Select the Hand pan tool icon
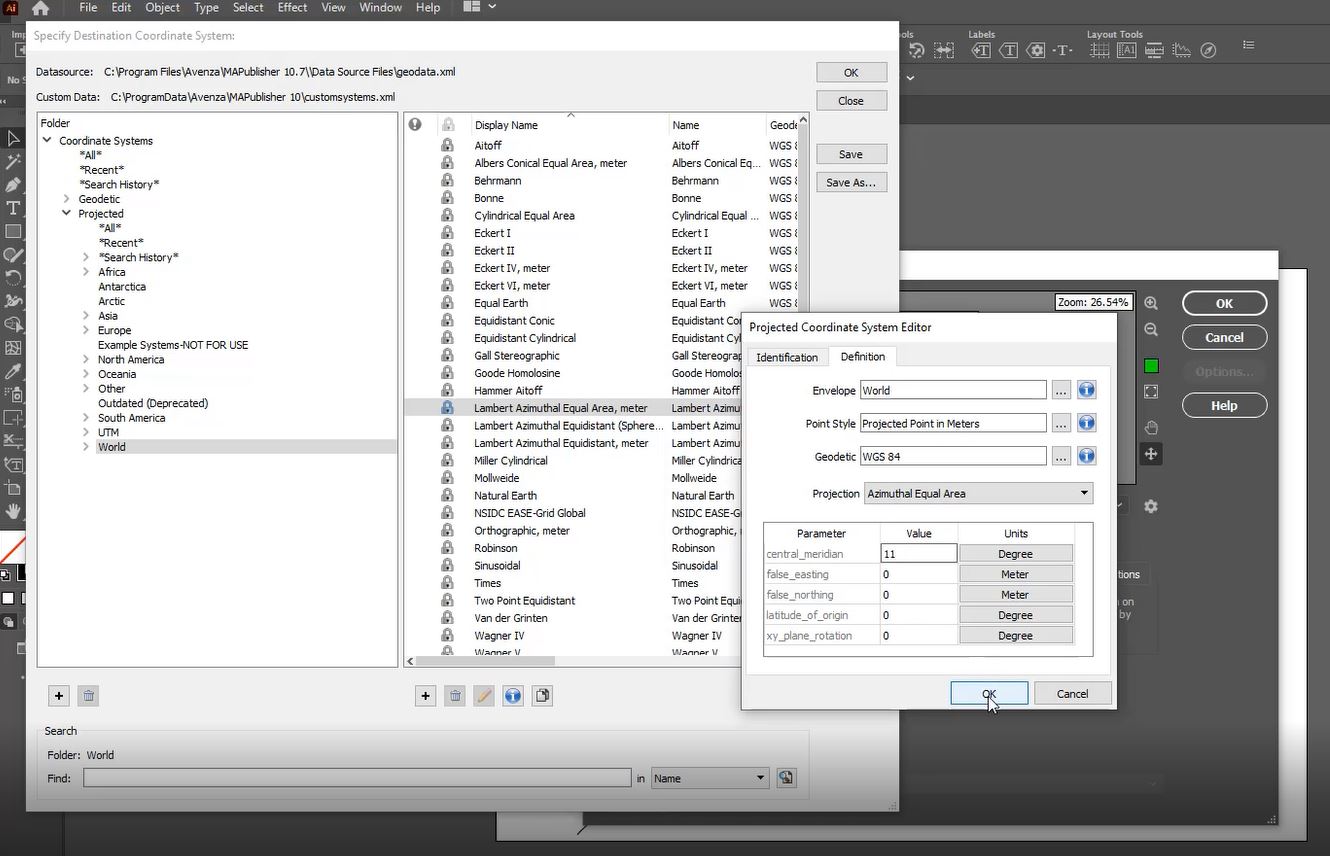 (x=1151, y=428)
